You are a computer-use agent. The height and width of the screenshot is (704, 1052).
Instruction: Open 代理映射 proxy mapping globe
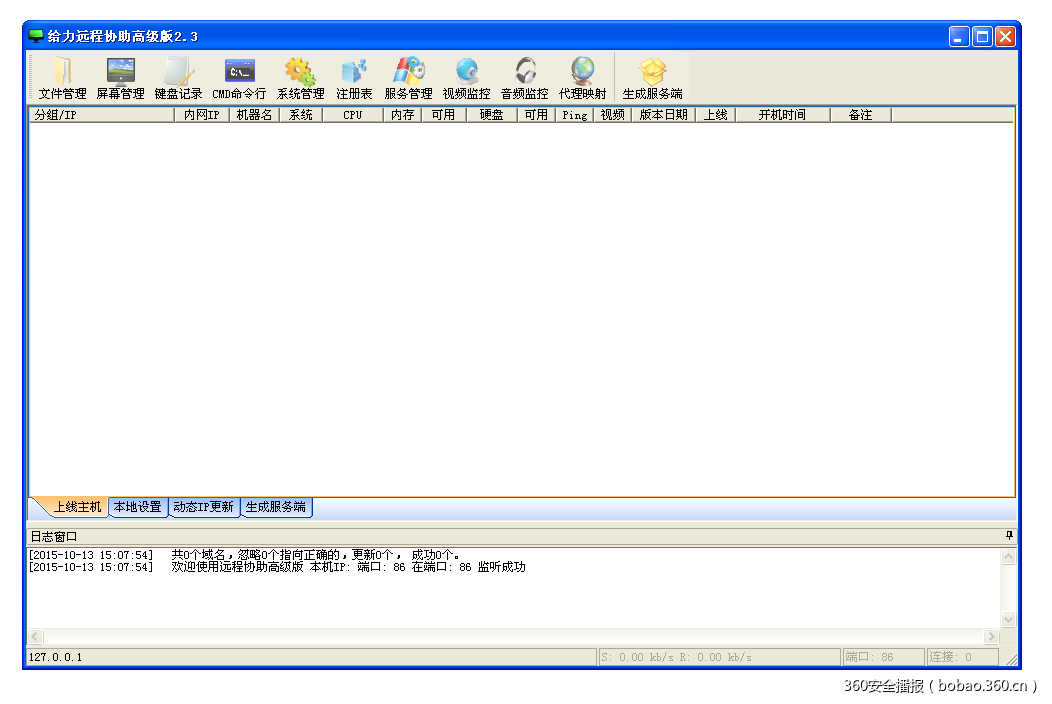582,78
